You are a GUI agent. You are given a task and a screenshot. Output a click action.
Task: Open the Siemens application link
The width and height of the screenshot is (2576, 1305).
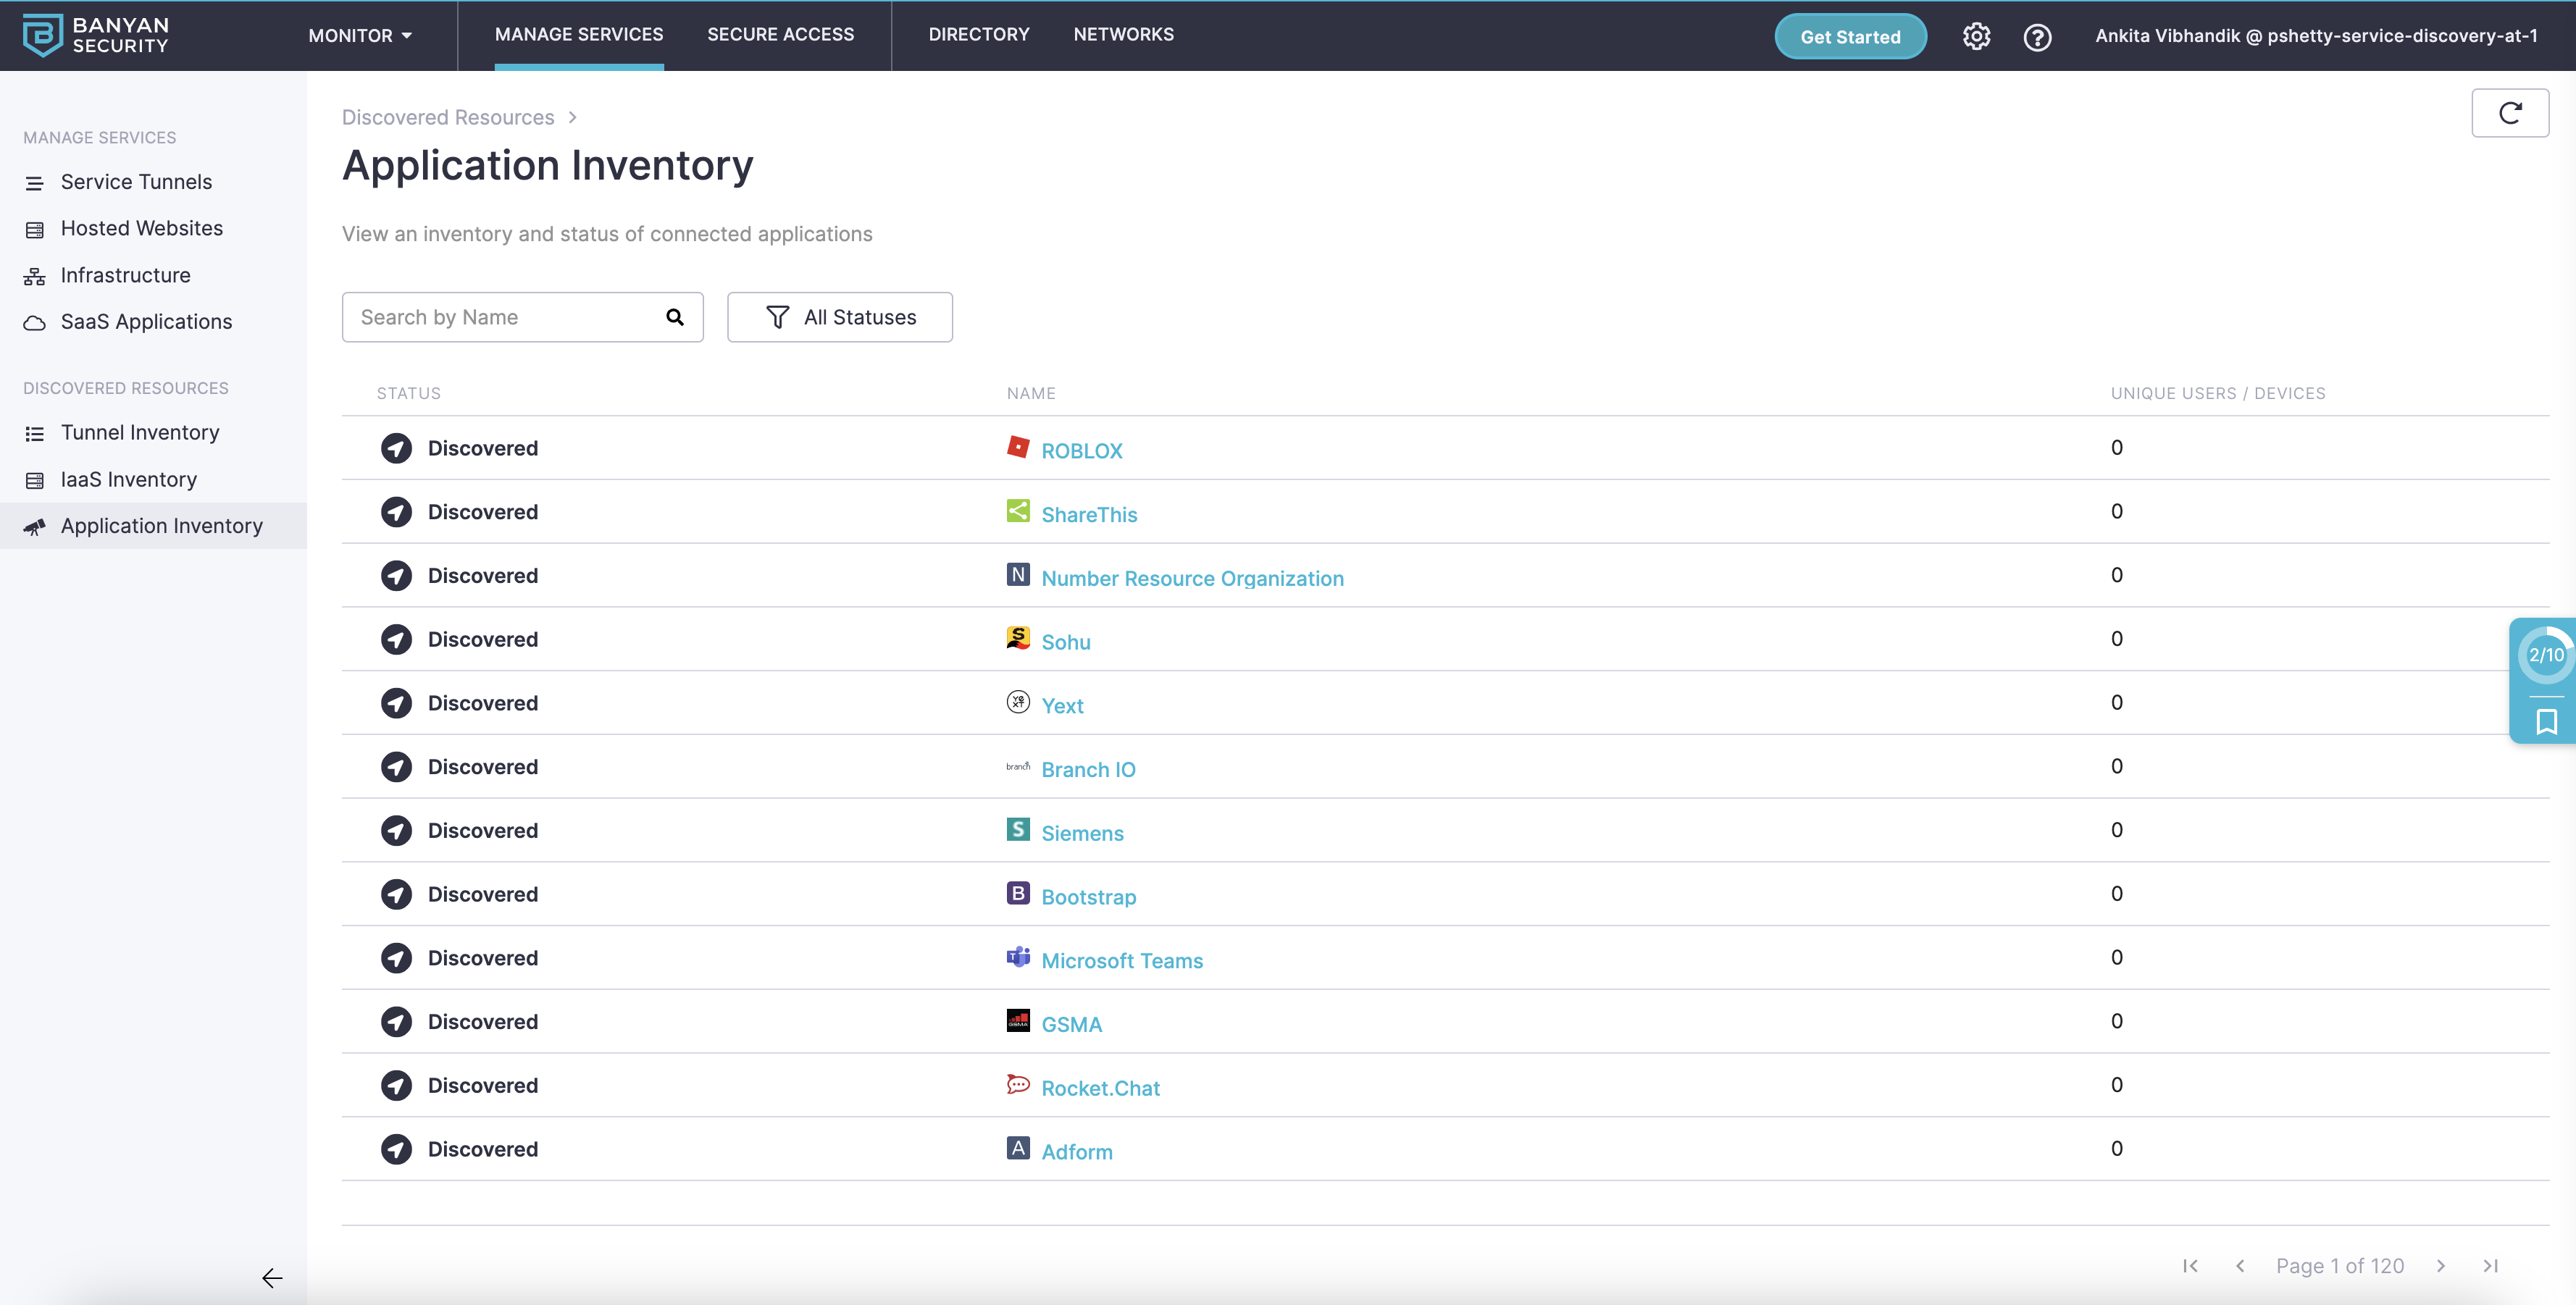(x=1082, y=833)
